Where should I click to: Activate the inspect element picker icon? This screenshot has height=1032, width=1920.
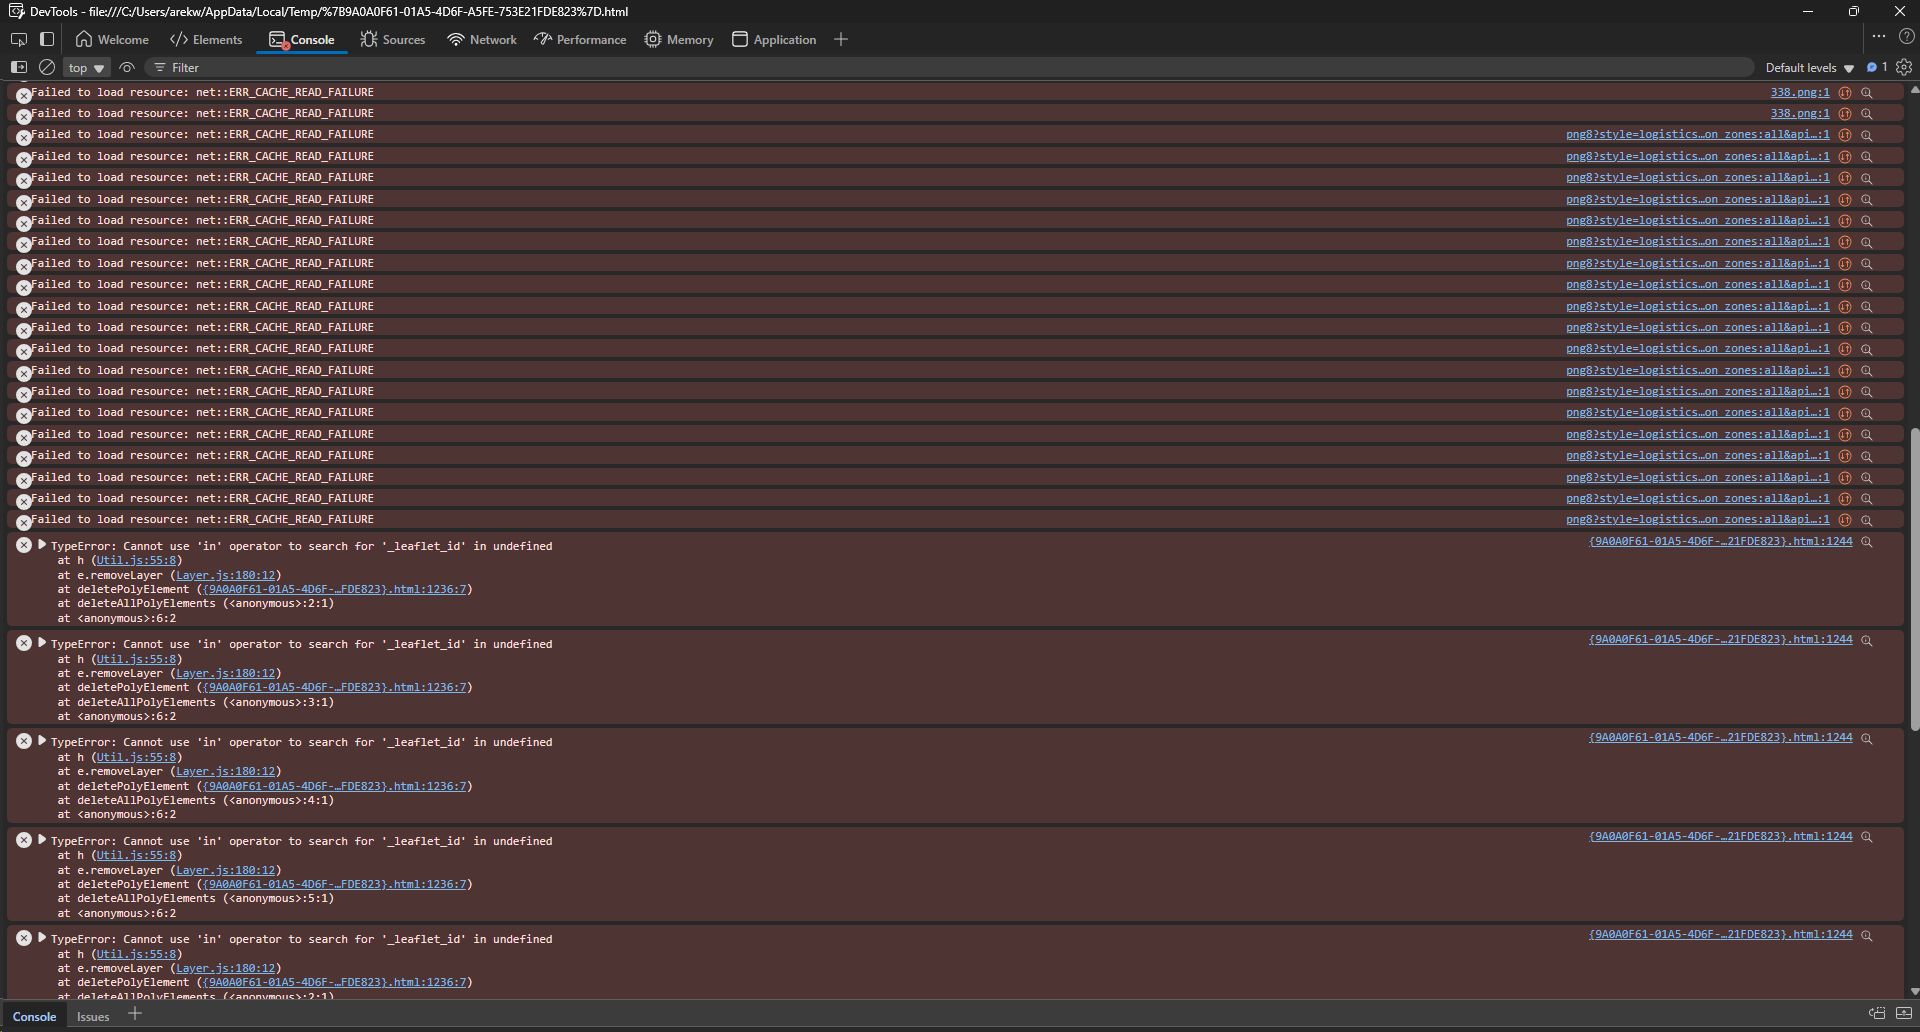coord(19,39)
